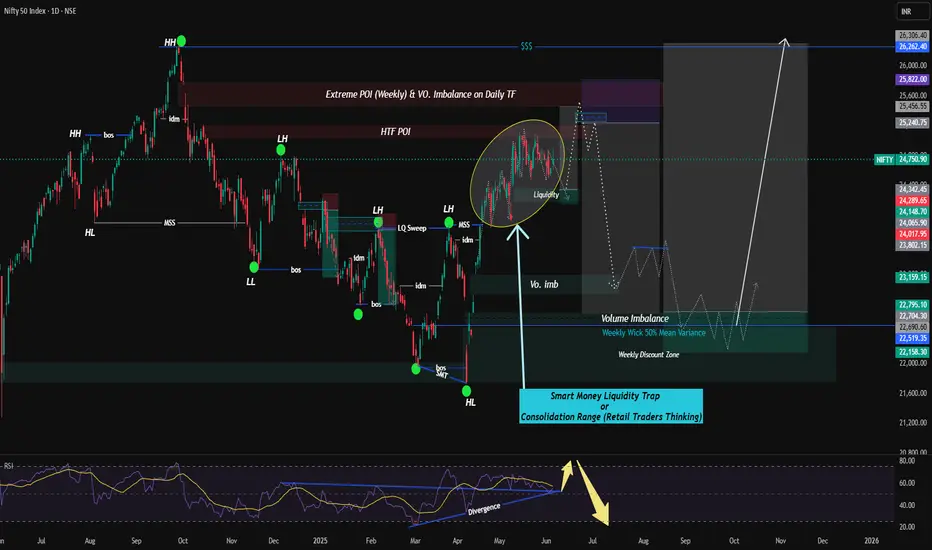Click the 2026 time axis label

coord(871,540)
